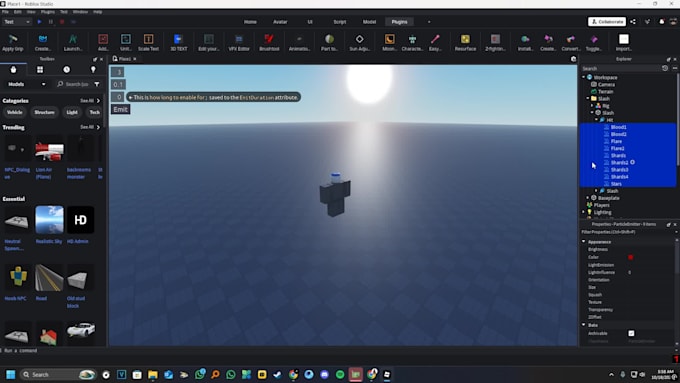
Task: Open the Models category dropdown in Toolbox
Action: (26, 84)
